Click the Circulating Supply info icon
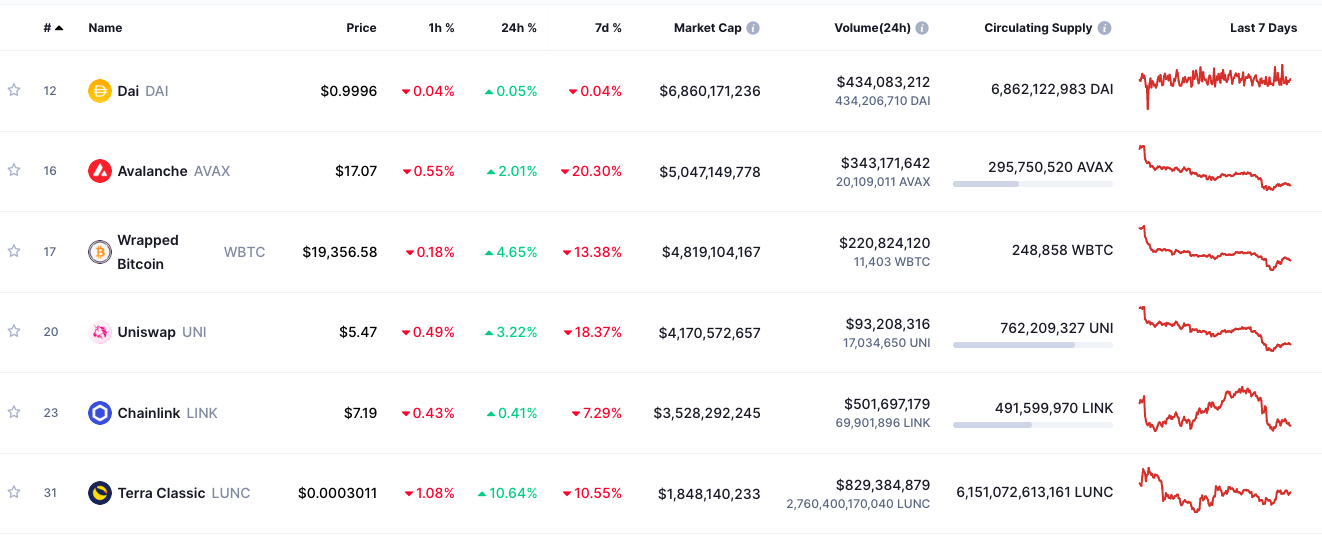 coord(1104,28)
